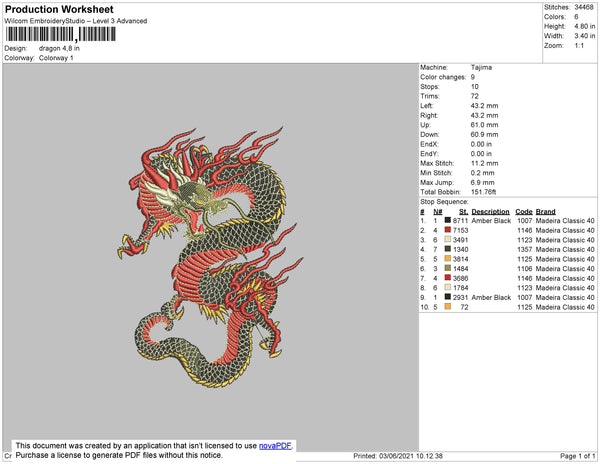The image size is (600, 464).
Task: Open the novaPDF link in the notice
Action: coord(275,446)
